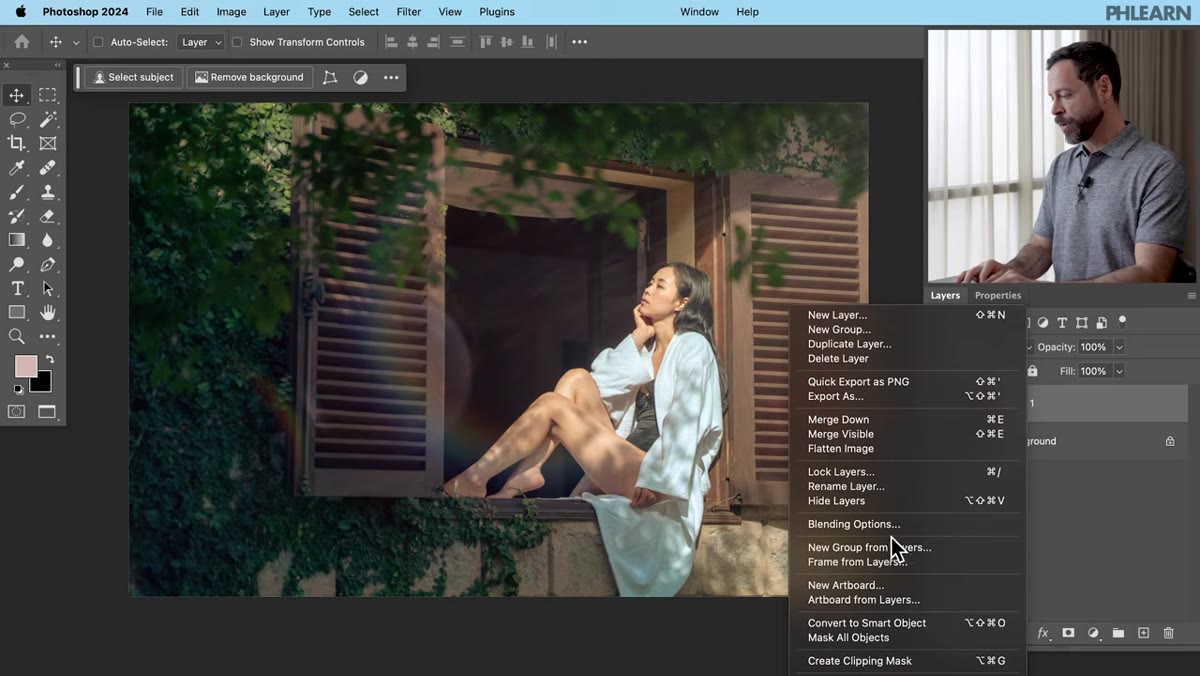
Task: Select the Path Selection tool
Action: (x=47, y=289)
